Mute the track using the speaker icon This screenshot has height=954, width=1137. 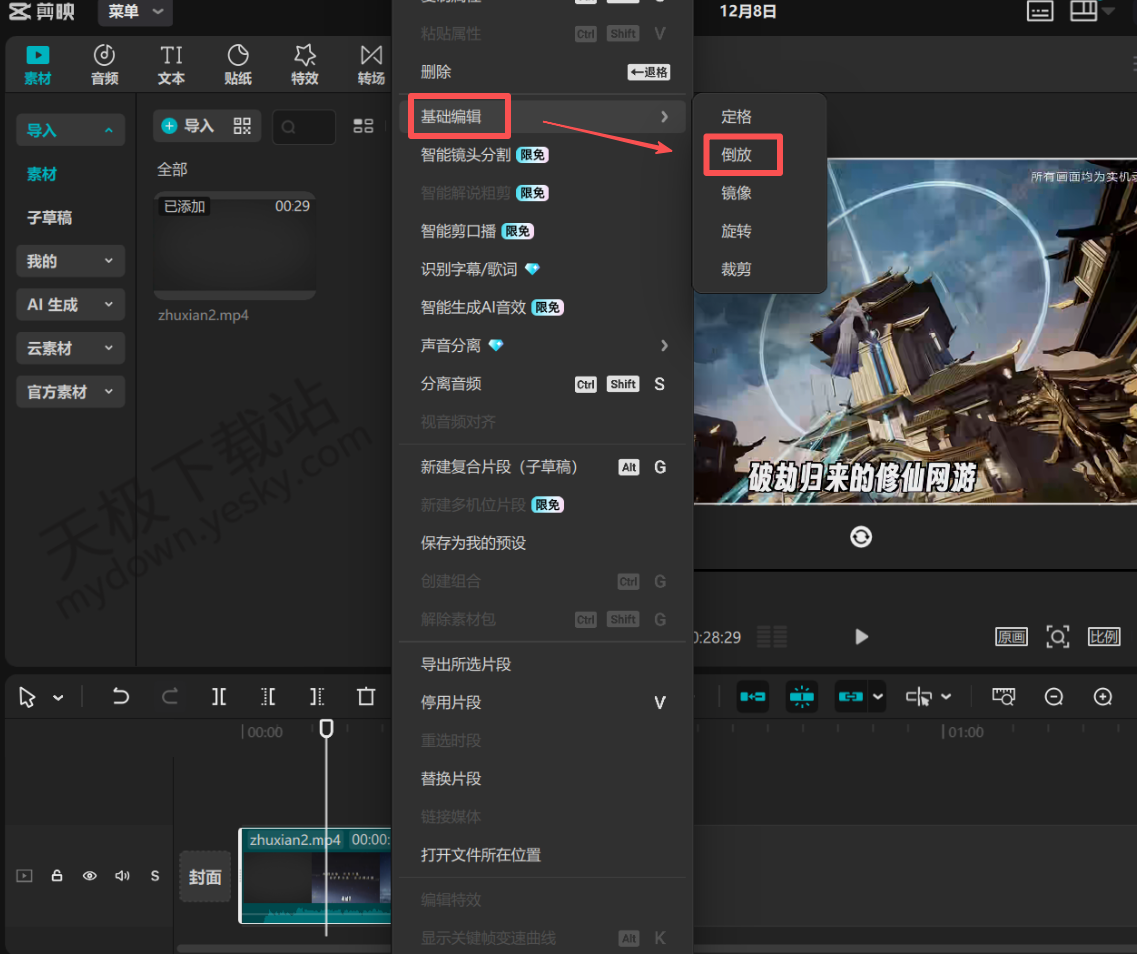[122, 875]
